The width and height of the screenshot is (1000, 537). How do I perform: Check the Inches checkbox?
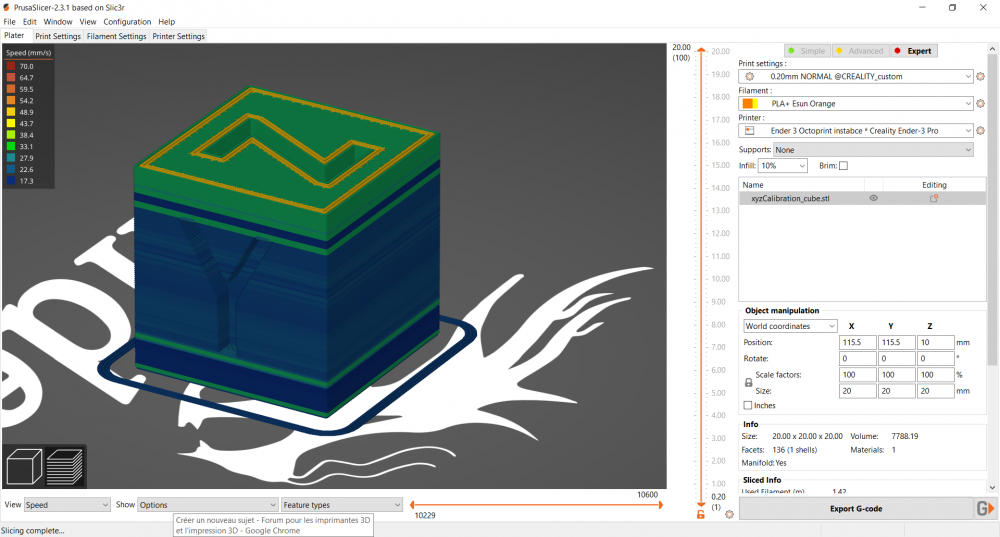click(x=747, y=406)
